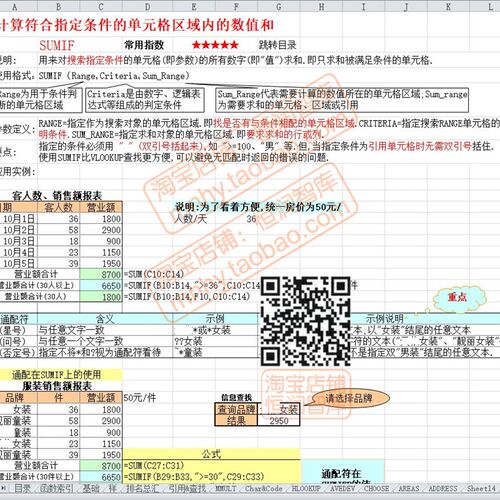
Task: Select the 人数/天 value 36 cell
Action: (x=236, y=219)
